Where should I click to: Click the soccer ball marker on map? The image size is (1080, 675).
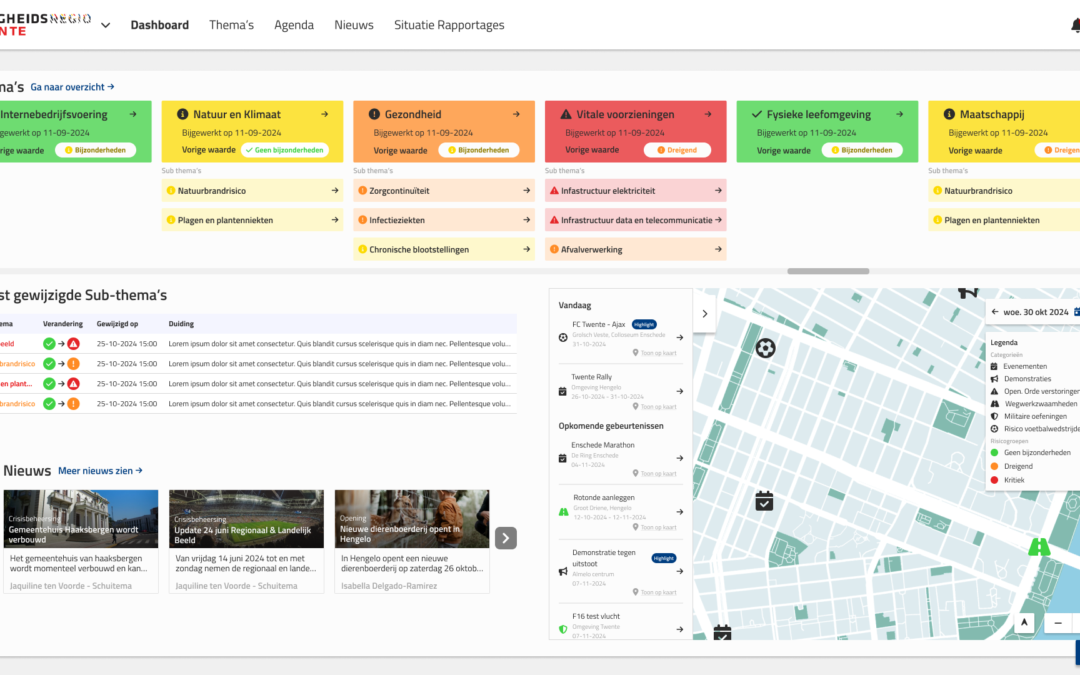765,348
